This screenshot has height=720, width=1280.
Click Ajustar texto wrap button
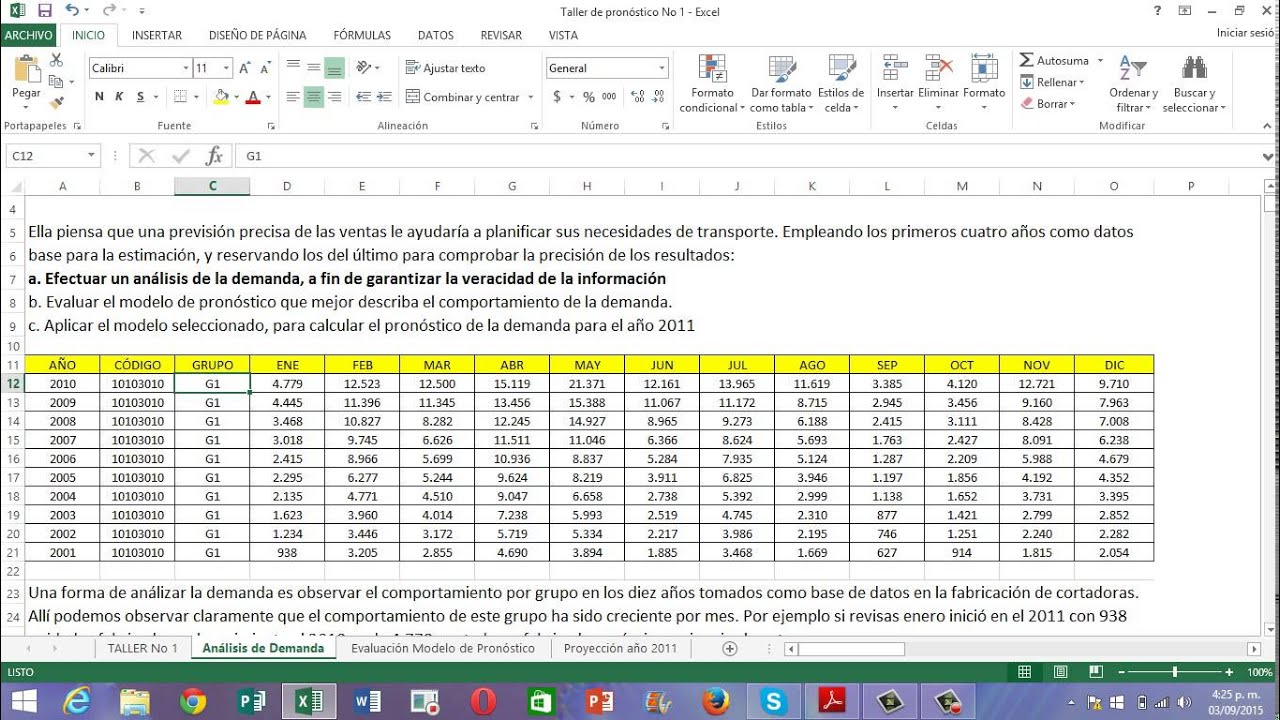click(x=446, y=68)
